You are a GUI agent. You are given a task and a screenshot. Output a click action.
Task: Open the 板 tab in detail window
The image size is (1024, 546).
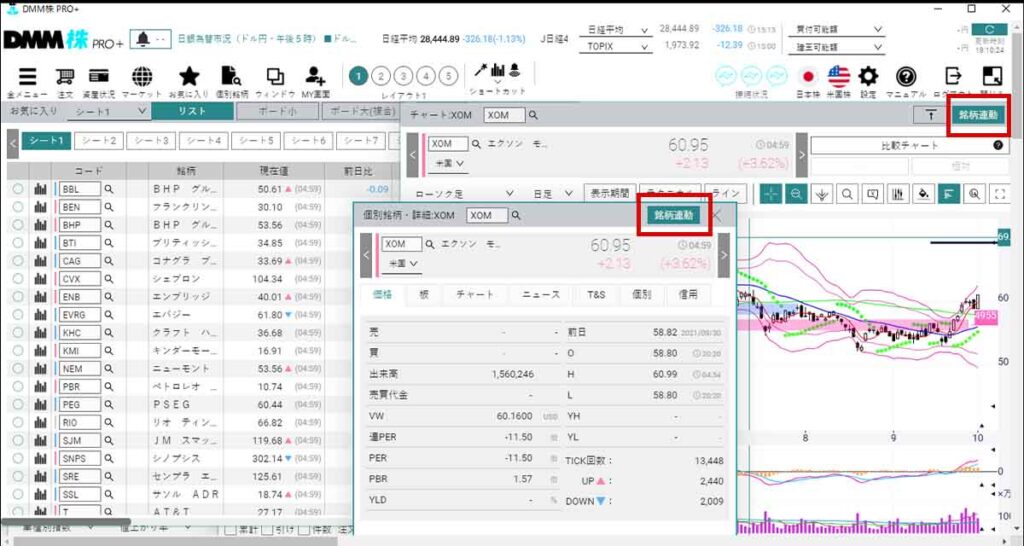point(423,295)
